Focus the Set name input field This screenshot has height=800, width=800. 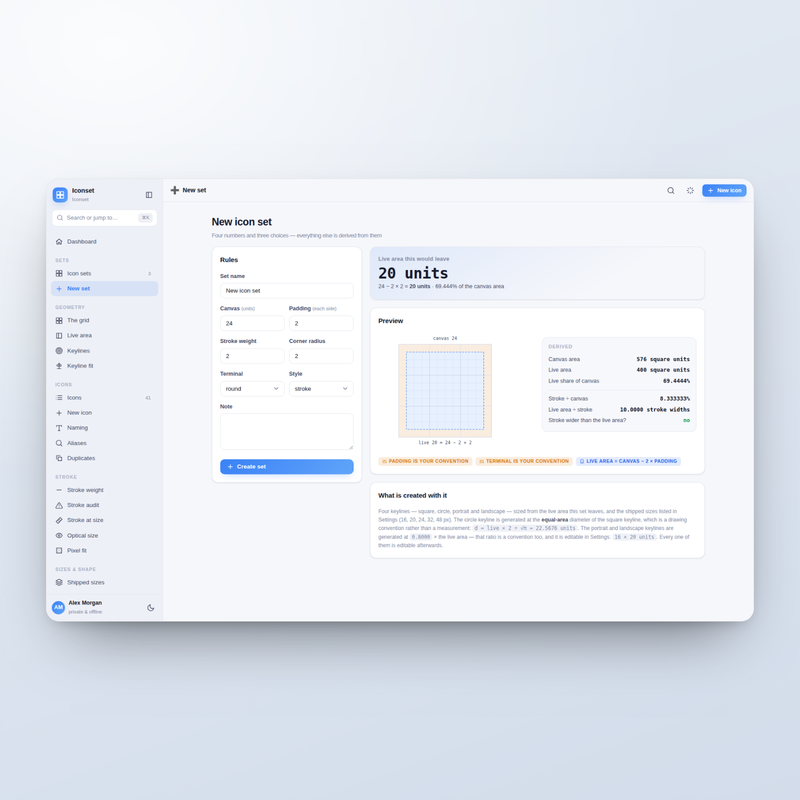(x=287, y=291)
